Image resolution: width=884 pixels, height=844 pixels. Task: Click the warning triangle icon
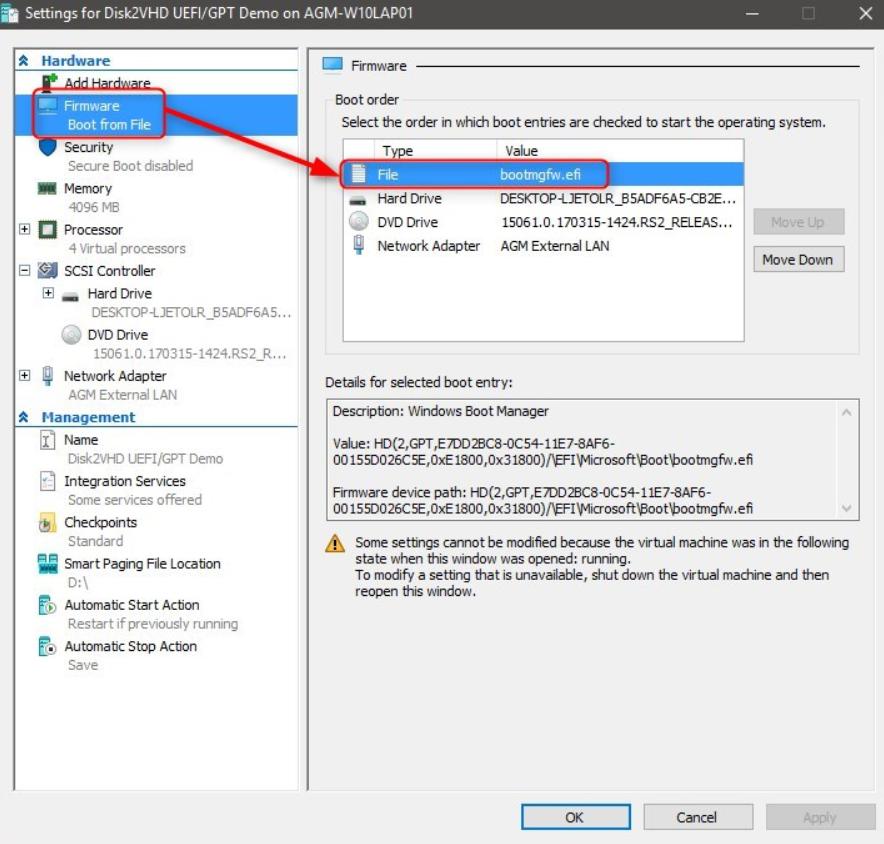(335, 543)
